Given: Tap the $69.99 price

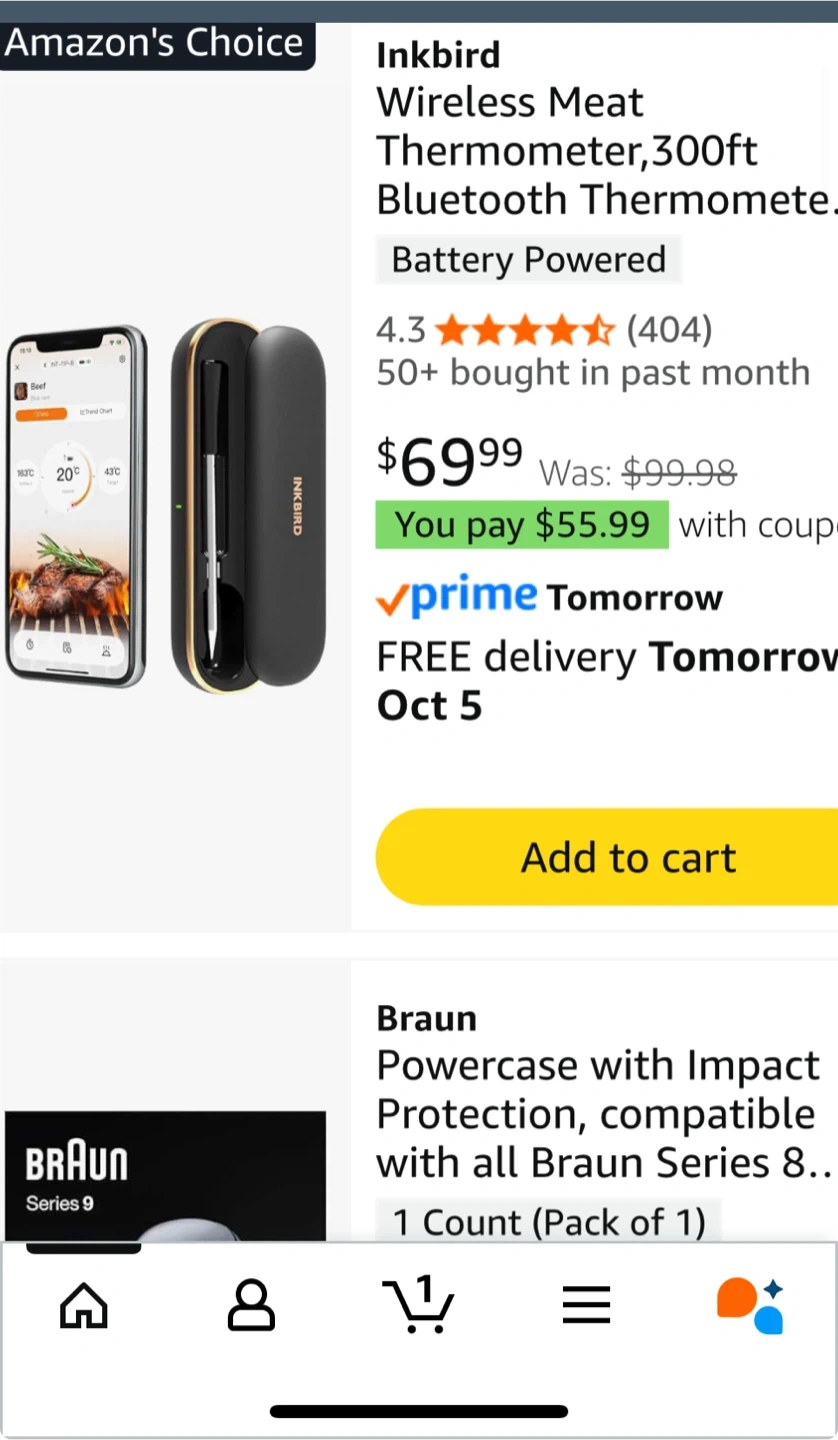Looking at the screenshot, I should tap(449, 462).
